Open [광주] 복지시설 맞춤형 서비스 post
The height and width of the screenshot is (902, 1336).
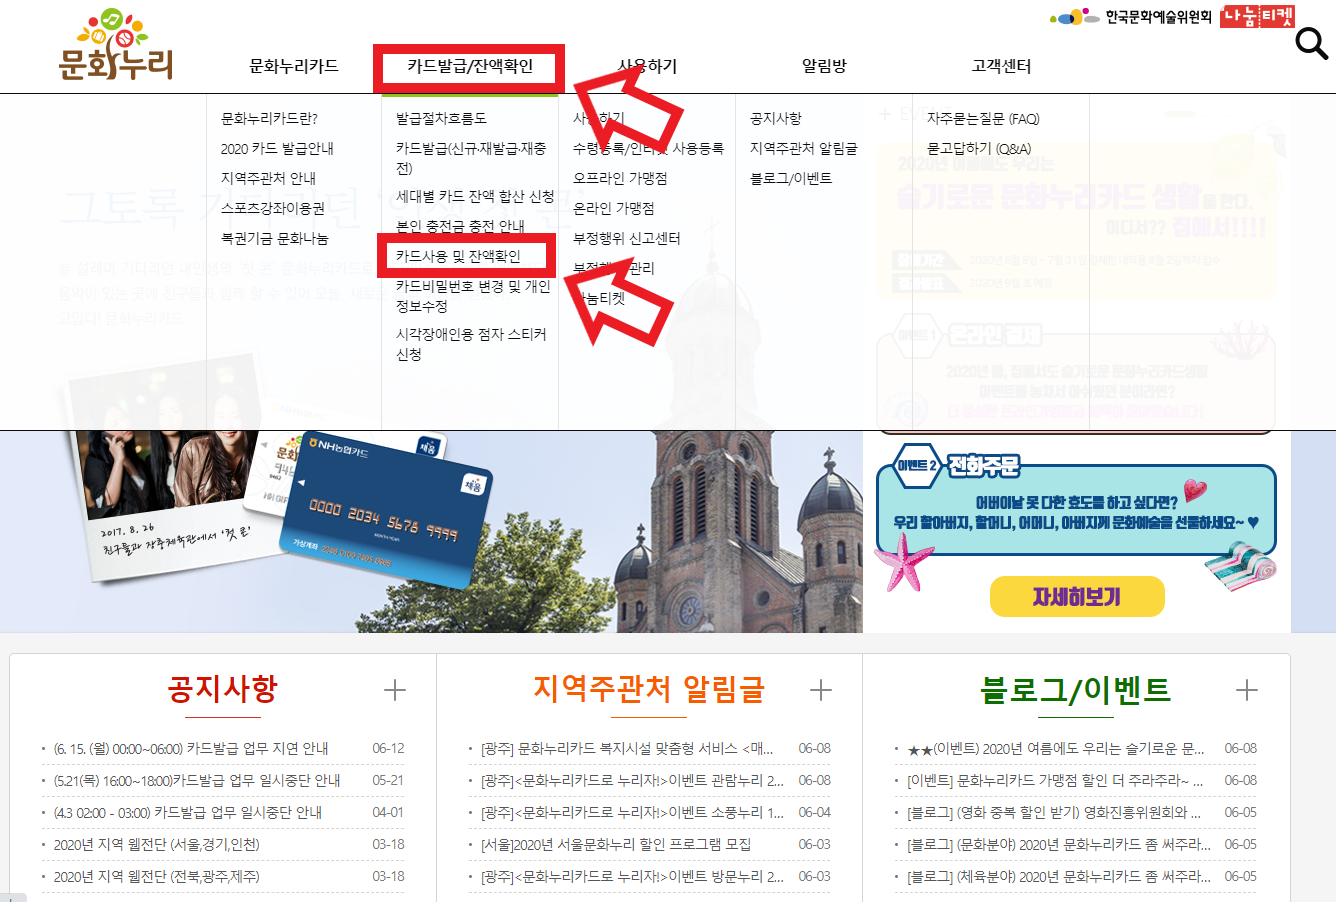click(x=627, y=748)
